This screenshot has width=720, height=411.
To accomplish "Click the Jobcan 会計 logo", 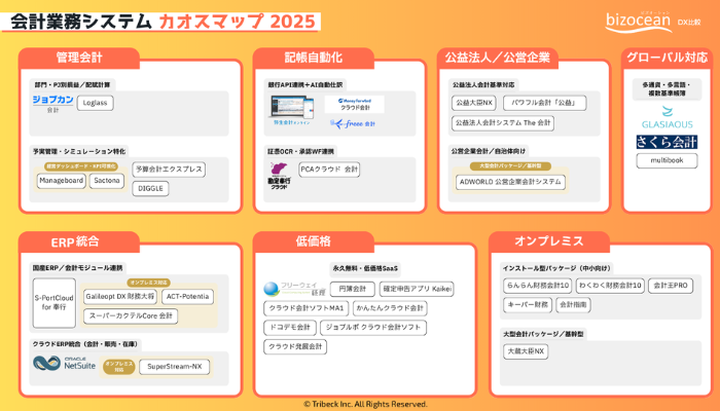I will pos(53,103).
